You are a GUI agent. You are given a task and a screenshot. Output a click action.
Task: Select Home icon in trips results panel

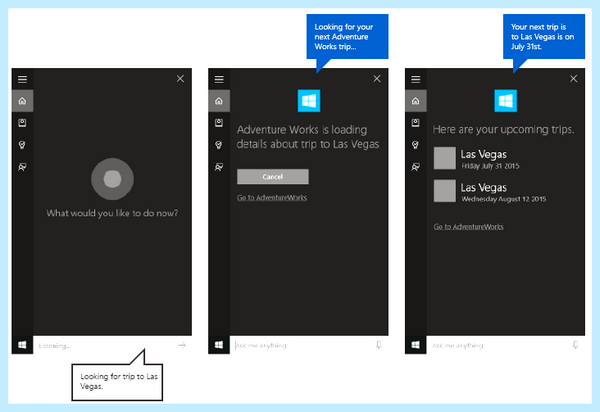416,101
